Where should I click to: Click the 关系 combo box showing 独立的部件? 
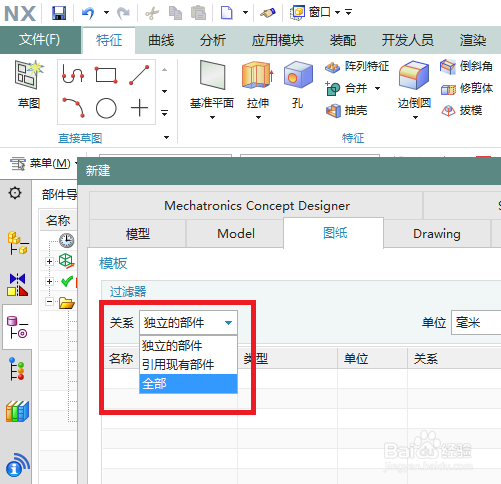[188, 323]
